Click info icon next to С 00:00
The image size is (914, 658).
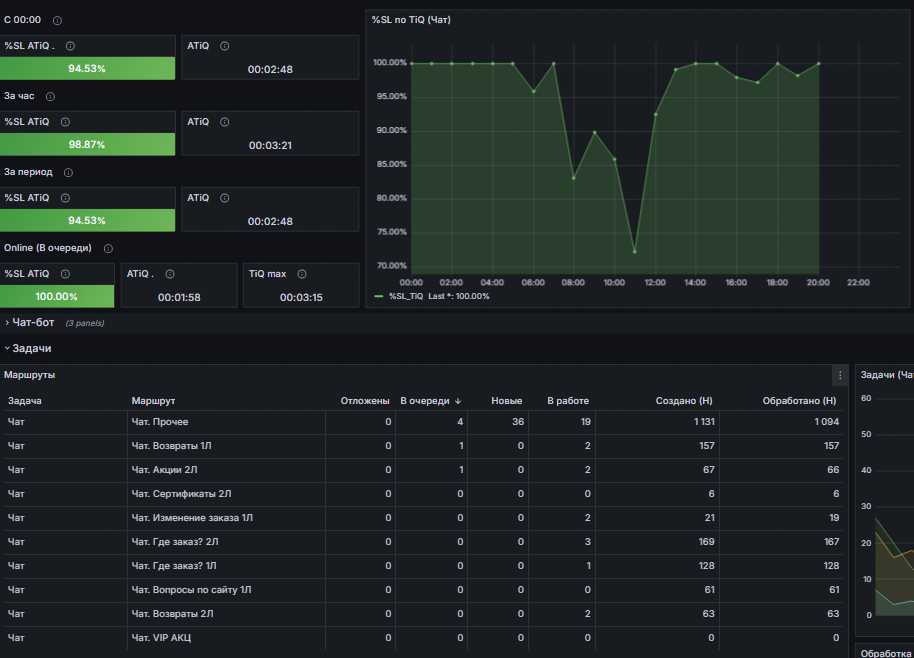click(57, 20)
